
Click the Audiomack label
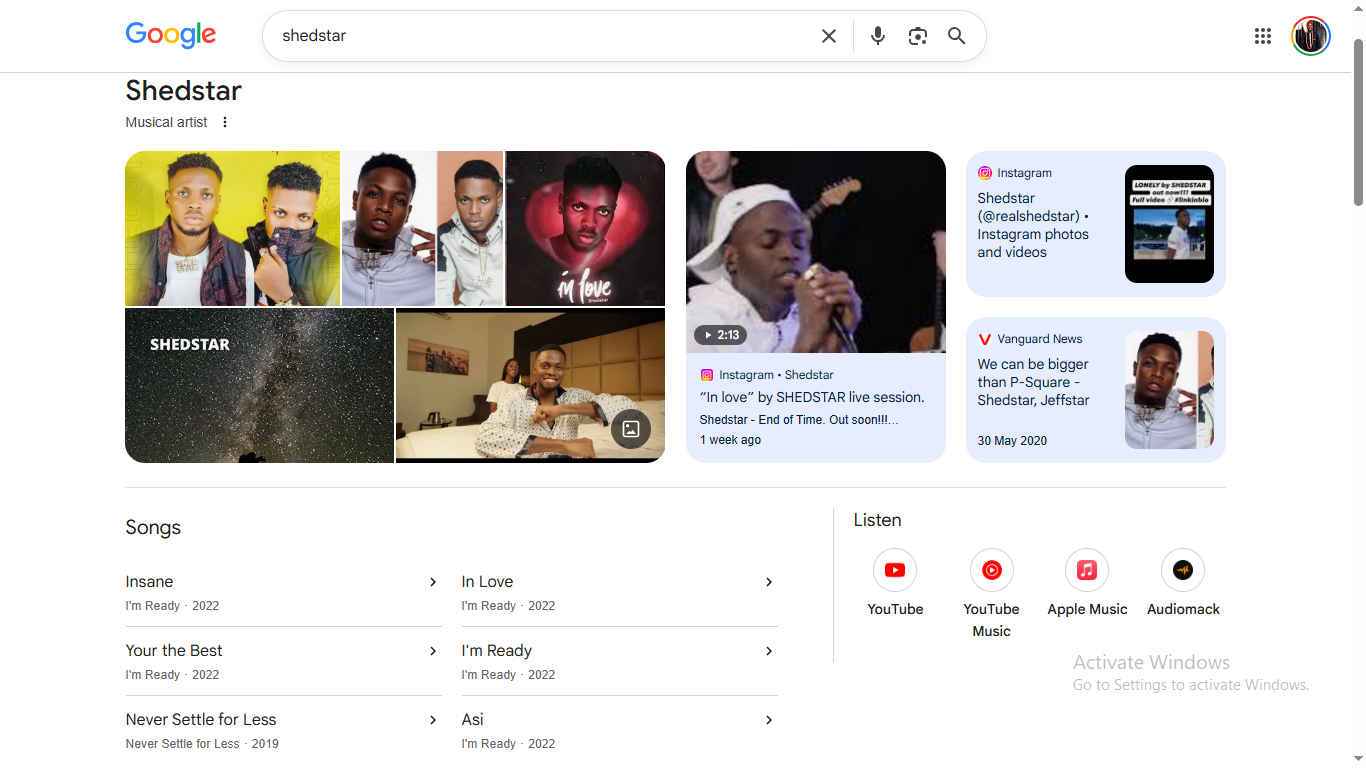coord(1183,609)
